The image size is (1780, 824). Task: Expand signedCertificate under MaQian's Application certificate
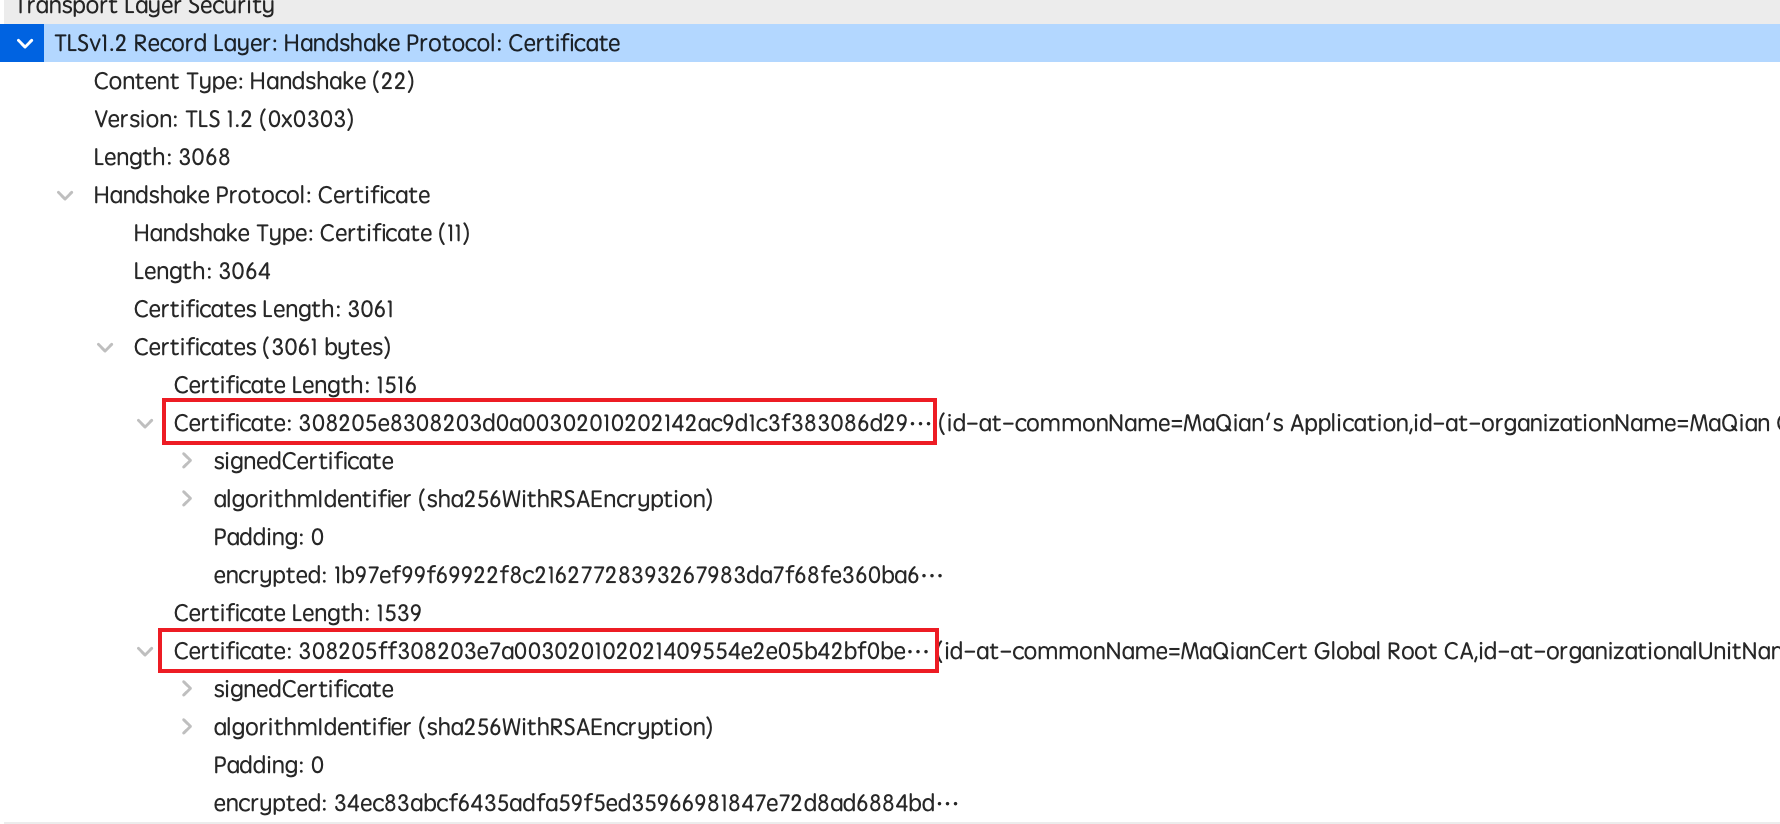pos(187,461)
